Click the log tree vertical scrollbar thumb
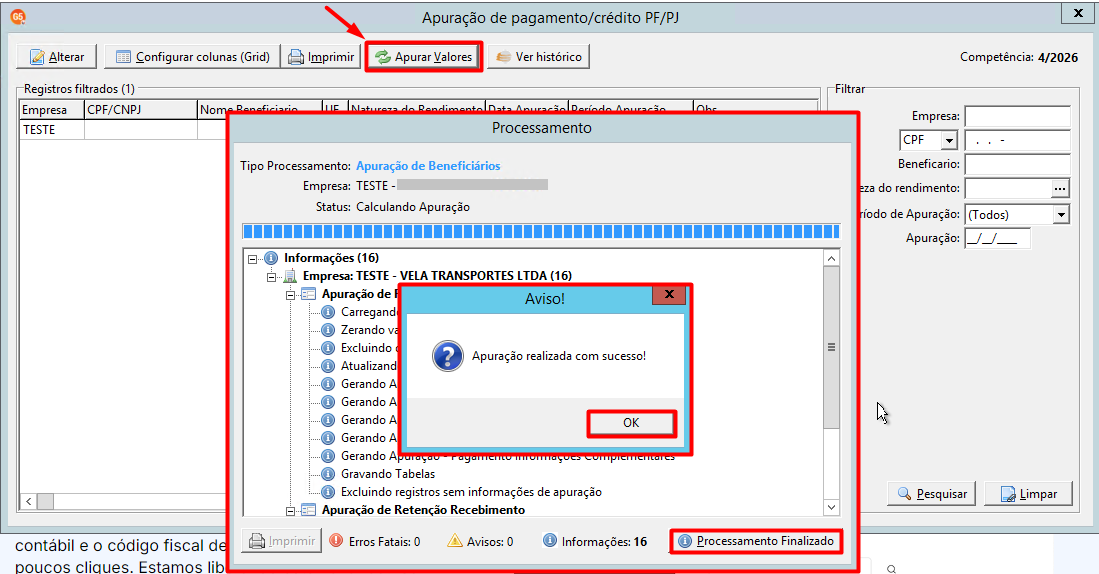Screen dimensions: 1099x574 (831, 348)
